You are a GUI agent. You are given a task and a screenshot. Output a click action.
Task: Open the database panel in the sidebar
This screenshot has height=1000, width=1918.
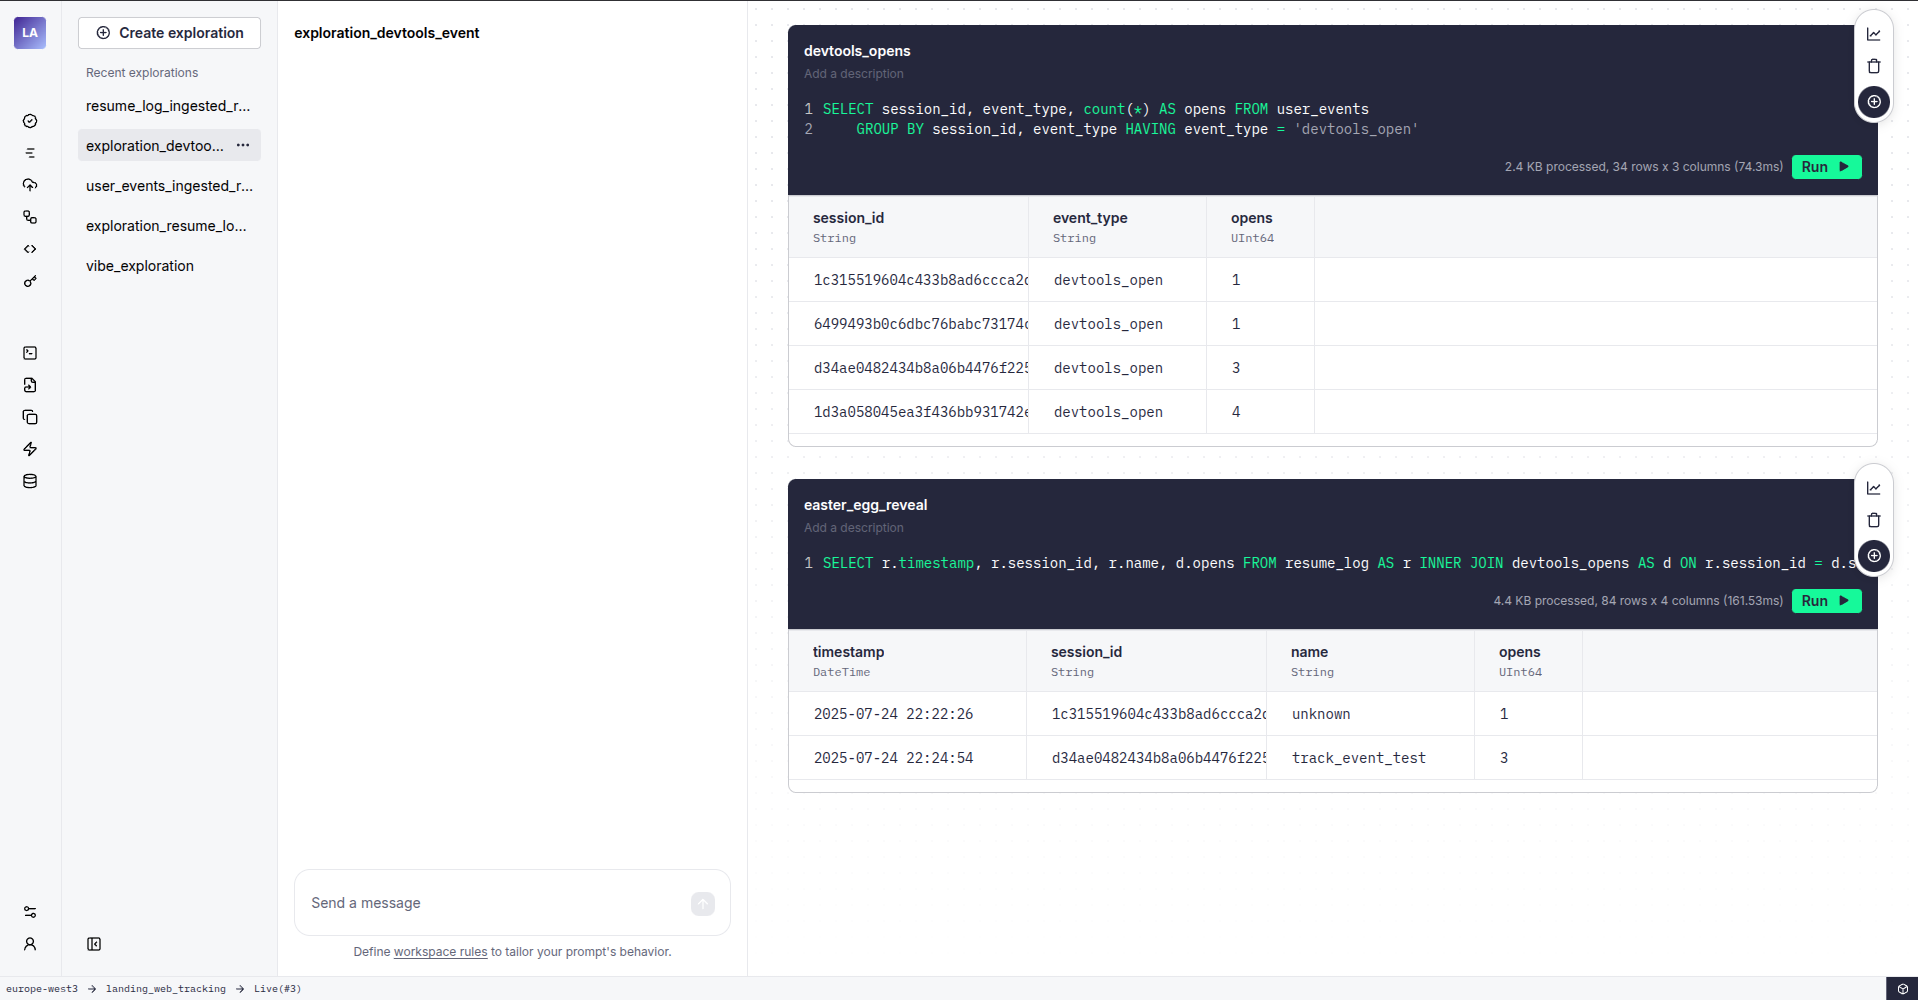[30, 481]
